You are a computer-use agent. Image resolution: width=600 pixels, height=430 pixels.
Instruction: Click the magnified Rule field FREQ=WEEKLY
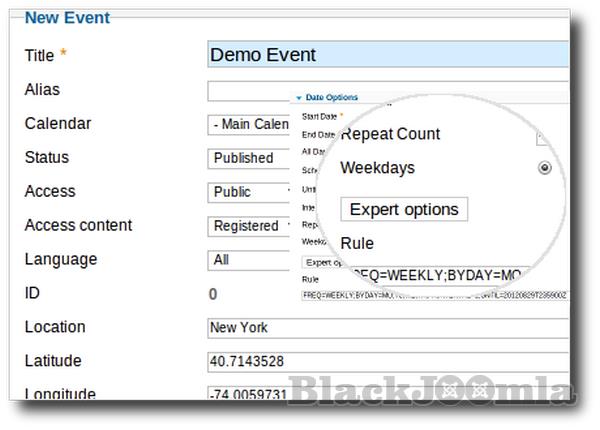[x=438, y=273]
